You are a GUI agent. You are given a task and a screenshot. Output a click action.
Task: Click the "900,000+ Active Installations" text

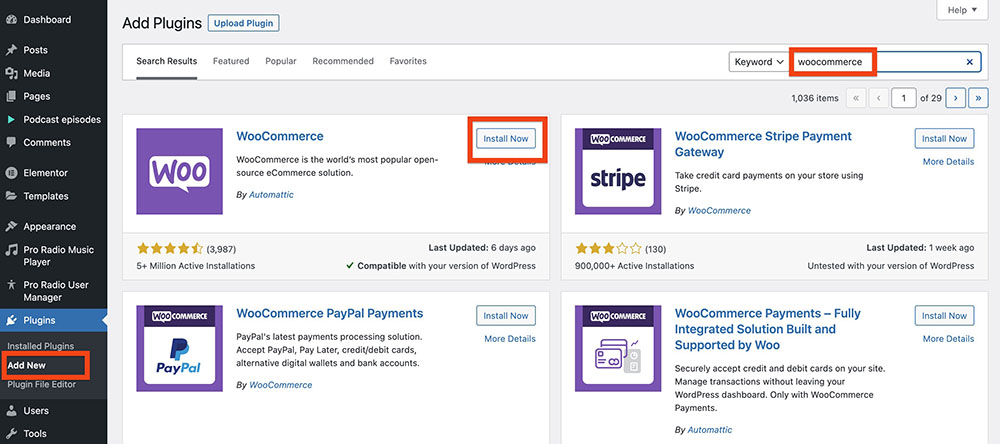635,265
